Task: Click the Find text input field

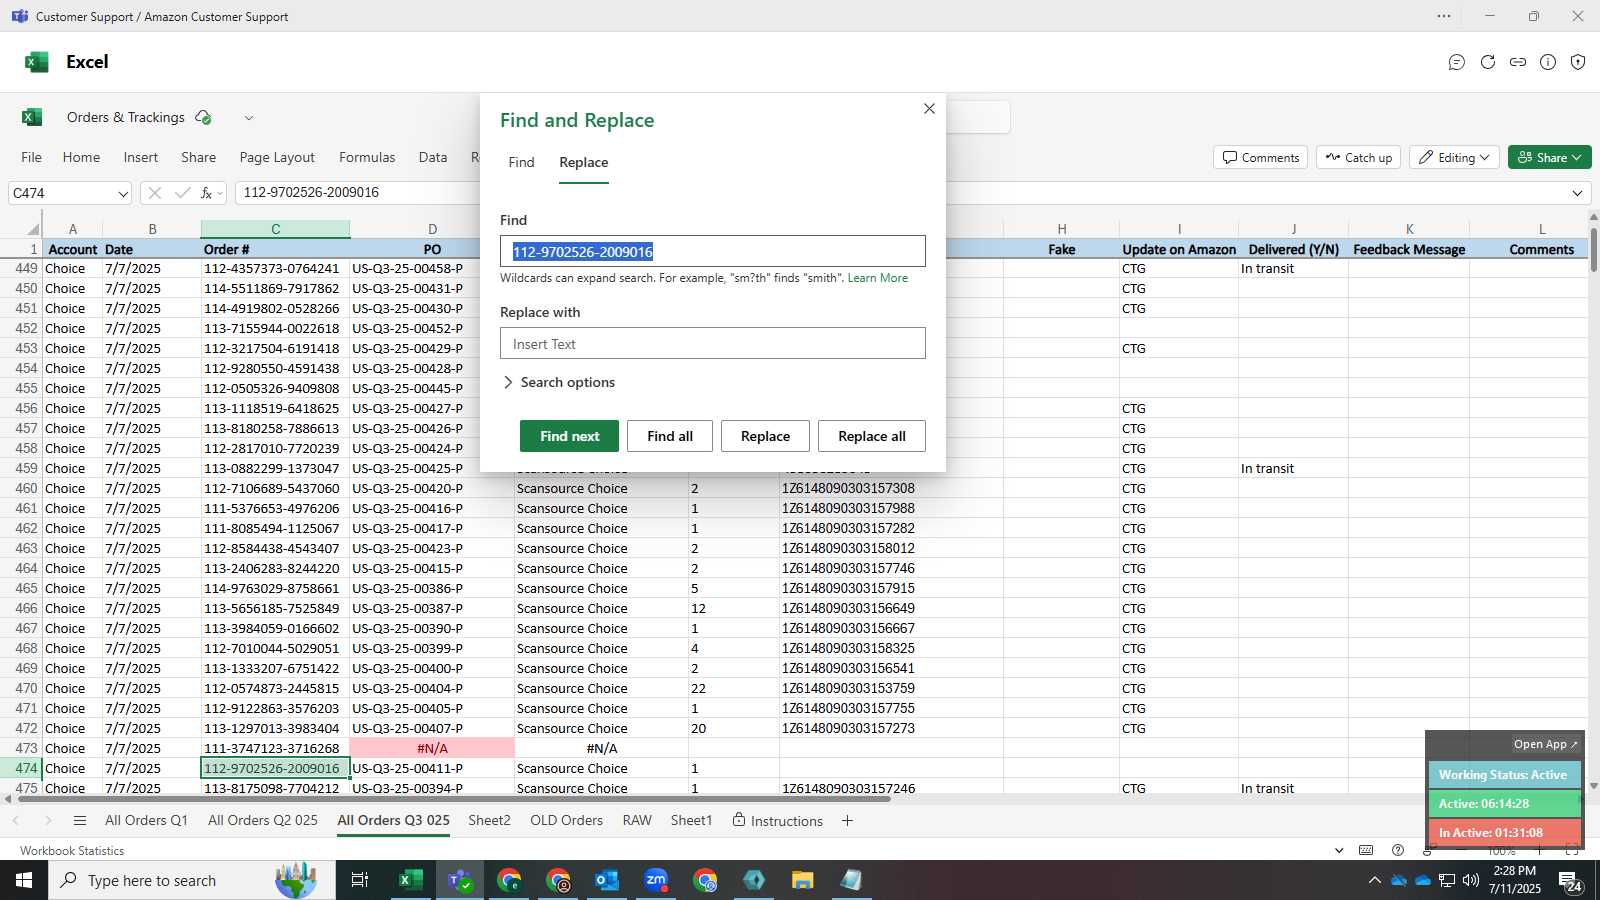Action: [713, 251]
